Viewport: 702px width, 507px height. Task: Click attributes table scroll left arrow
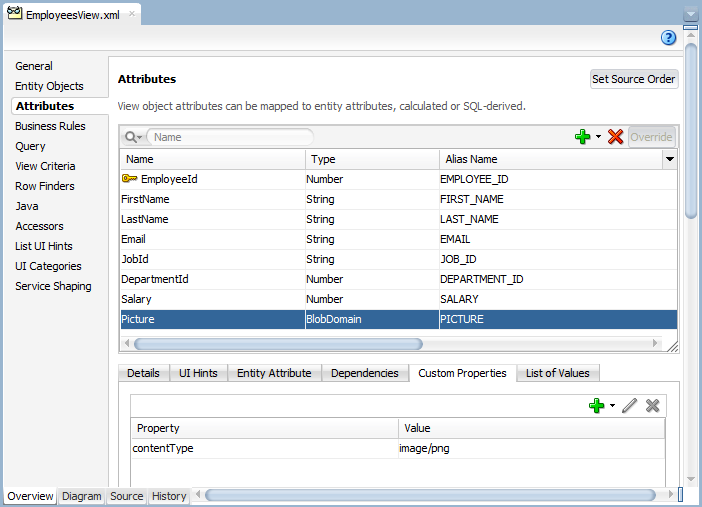(127, 344)
